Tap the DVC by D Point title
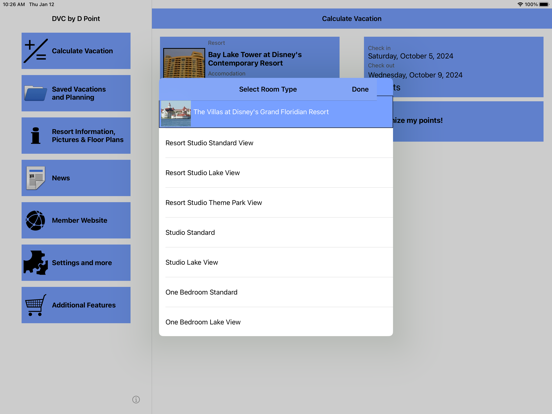The height and width of the screenshot is (414, 552). tap(76, 19)
